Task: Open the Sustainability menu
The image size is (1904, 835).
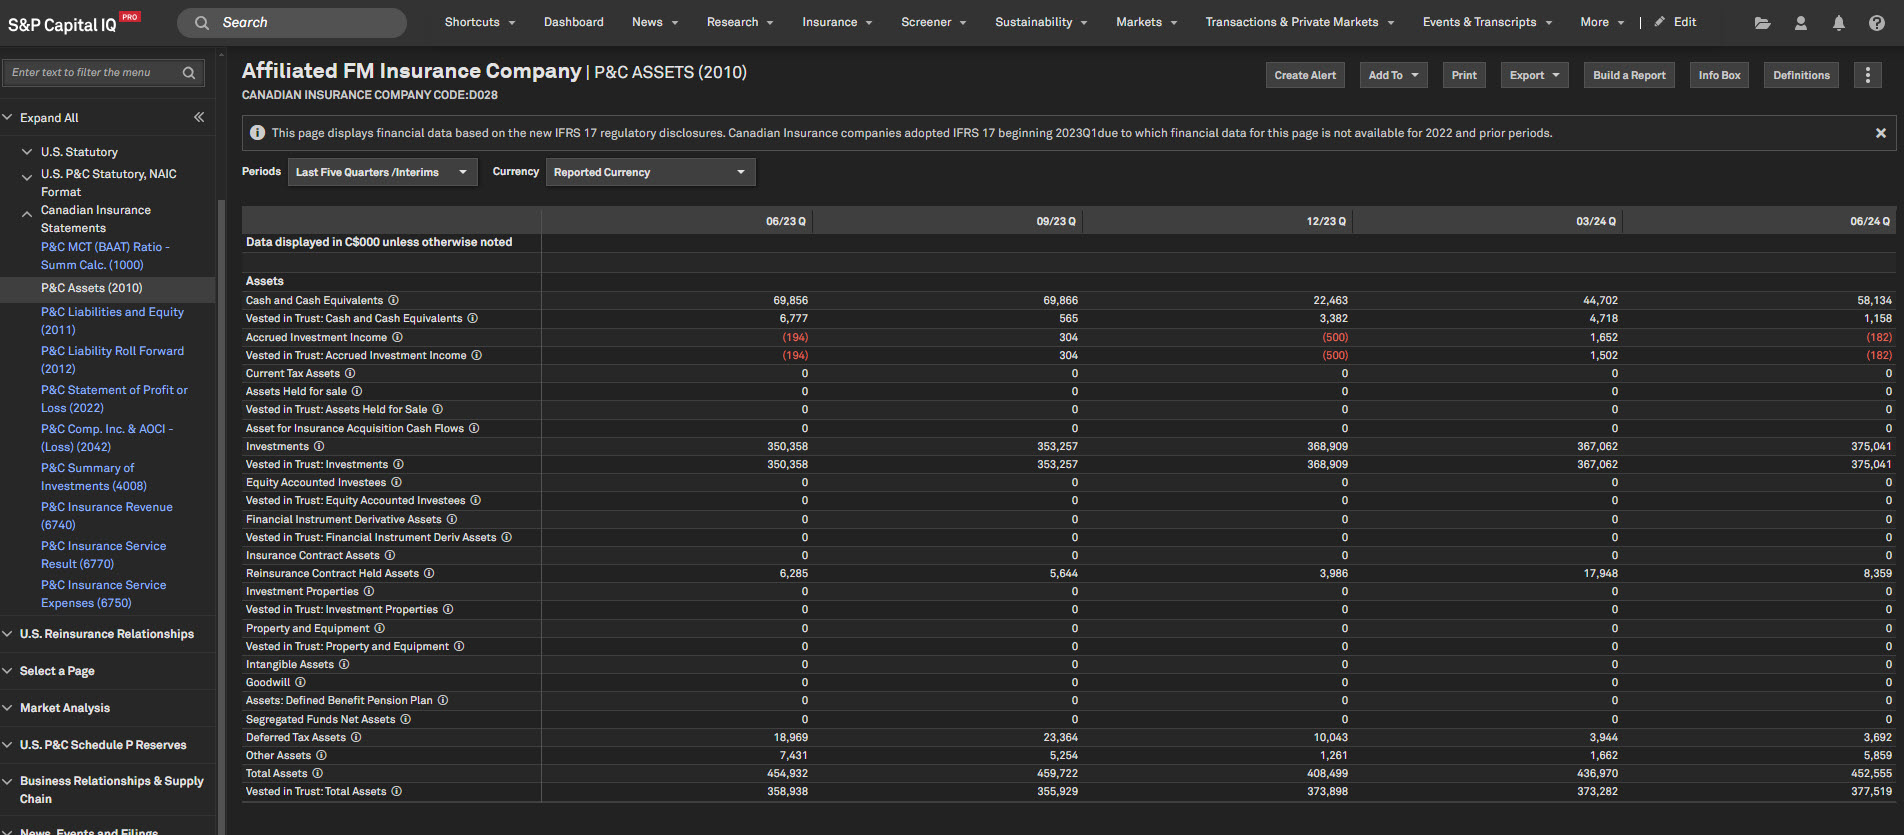Action: (1041, 22)
